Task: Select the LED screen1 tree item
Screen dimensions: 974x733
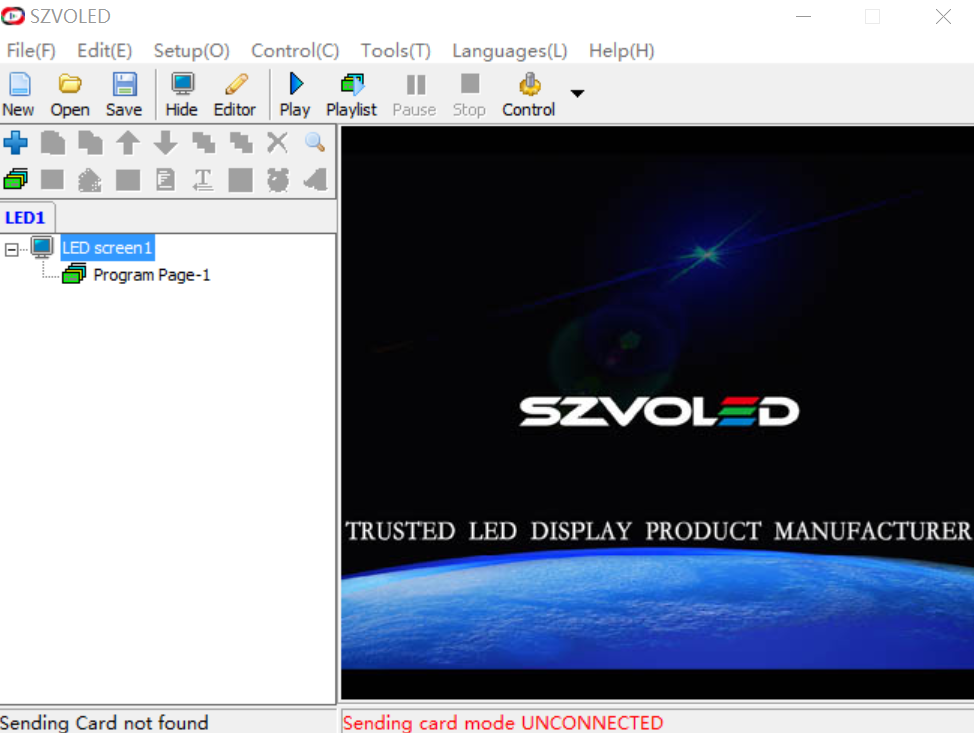Action: (x=107, y=248)
